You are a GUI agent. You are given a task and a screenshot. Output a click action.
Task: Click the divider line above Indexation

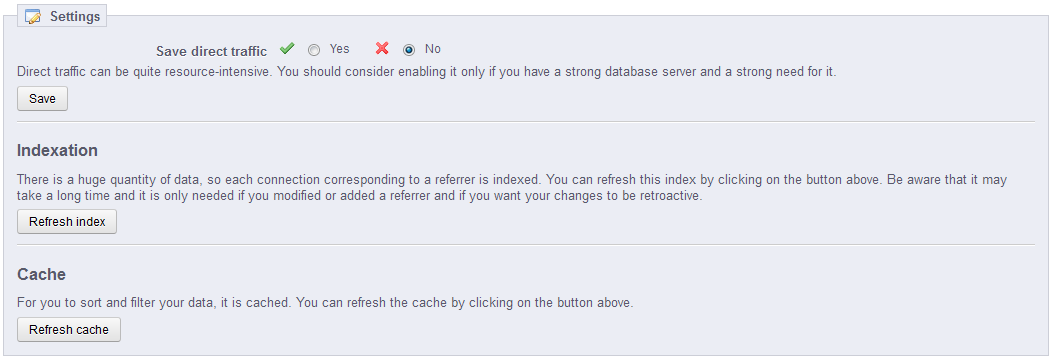click(526, 122)
